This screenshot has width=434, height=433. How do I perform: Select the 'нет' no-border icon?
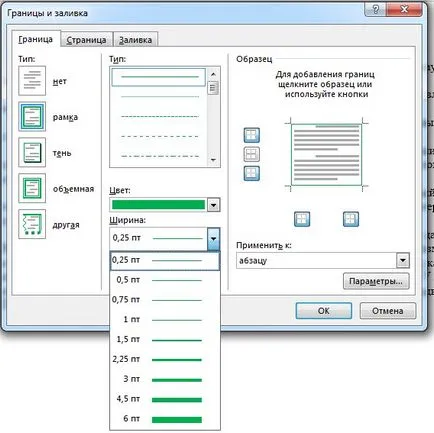pos(32,81)
